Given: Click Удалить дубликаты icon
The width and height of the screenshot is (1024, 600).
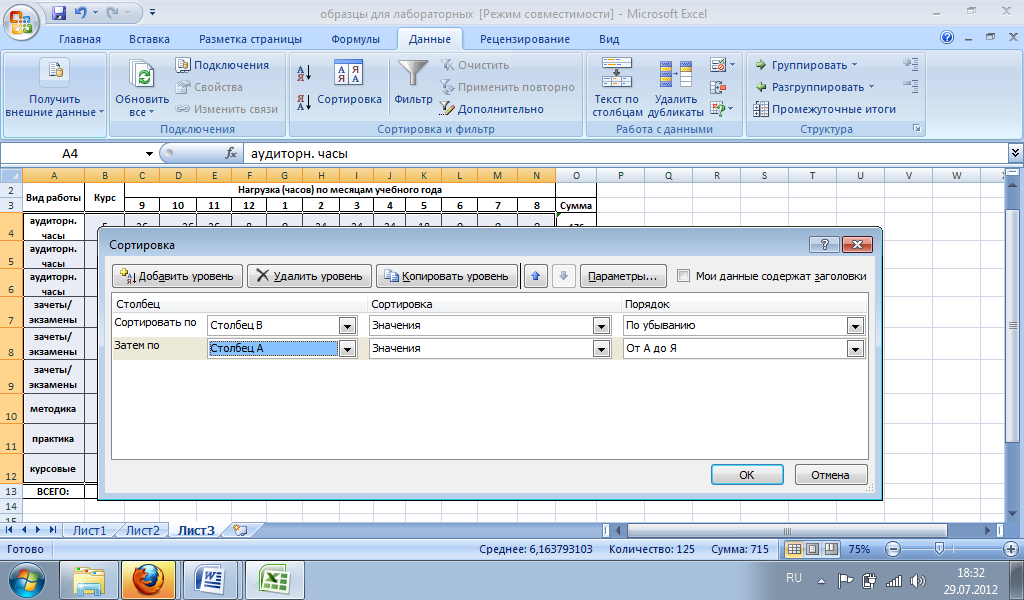Looking at the screenshot, I should 676,73.
